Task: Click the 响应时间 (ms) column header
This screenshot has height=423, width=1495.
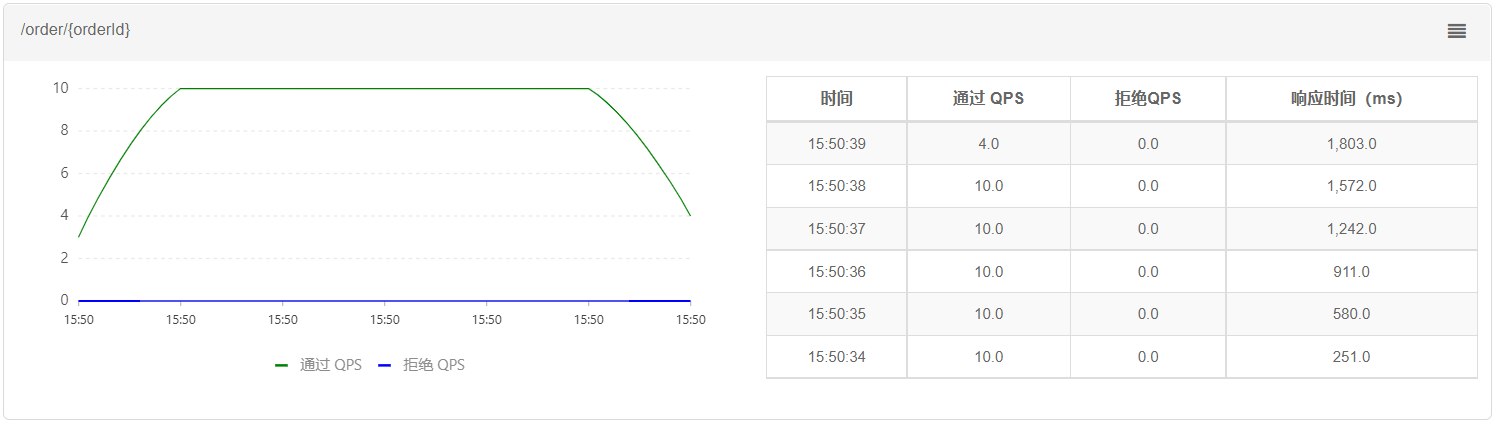Action: (1351, 99)
